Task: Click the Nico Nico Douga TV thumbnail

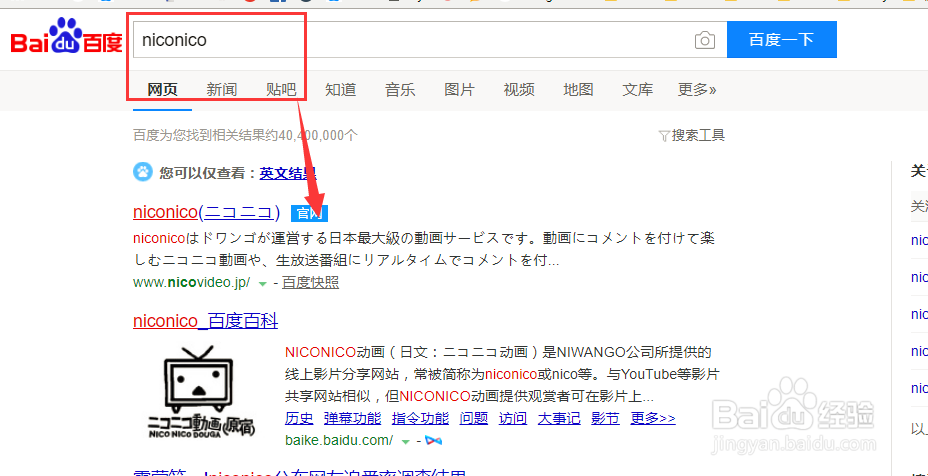Action: (201, 391)
